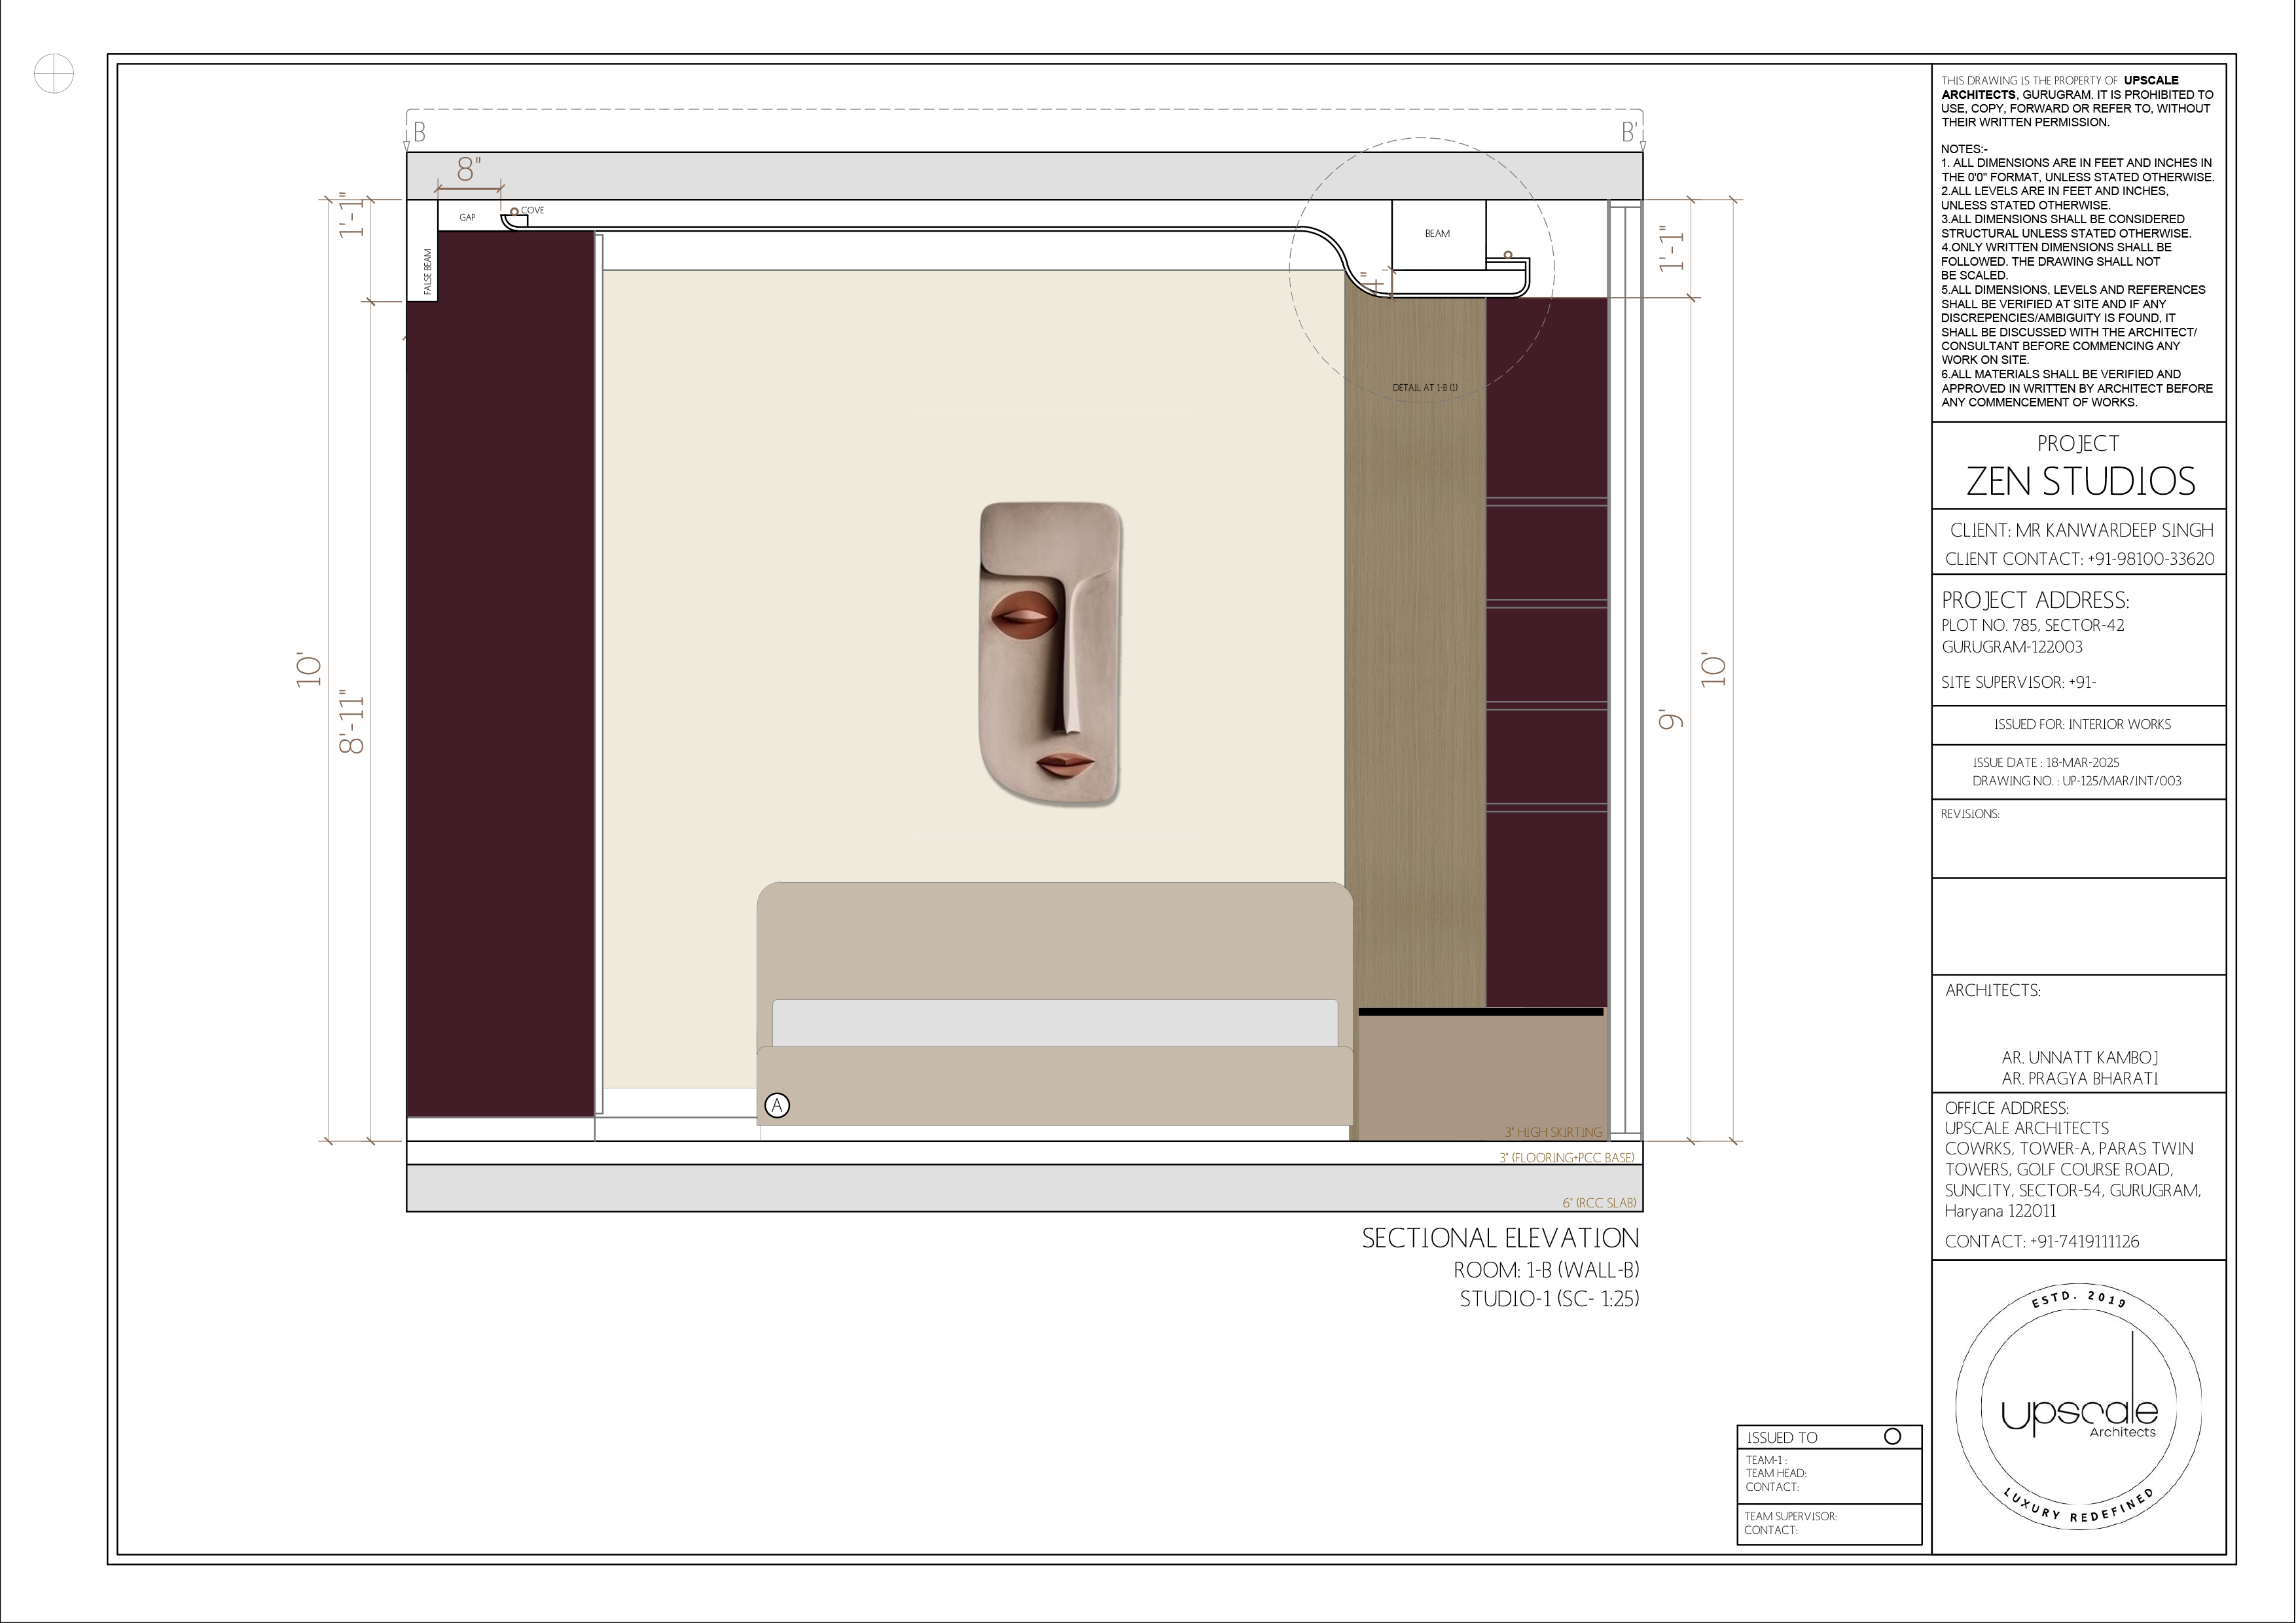Select AR. UNNATT KAMBOJ name
This screenshot has width=2296, height=1623.
(2080, 1057)
